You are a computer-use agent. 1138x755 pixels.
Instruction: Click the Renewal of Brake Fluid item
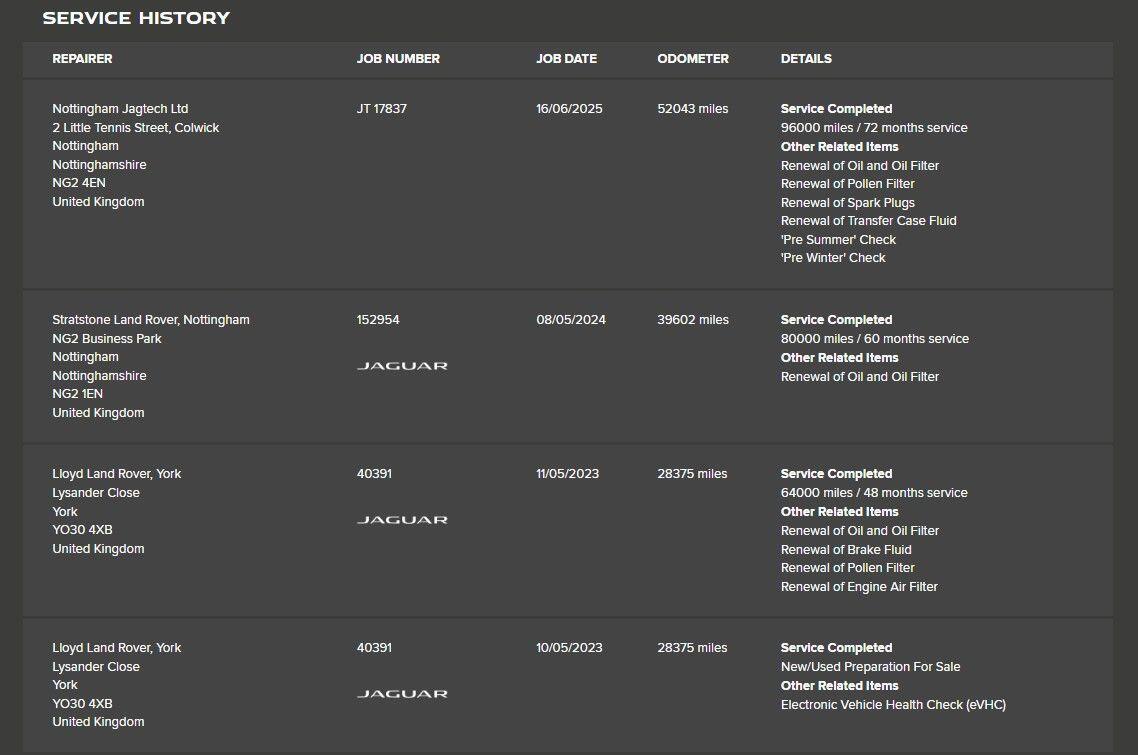click(846, 550)
